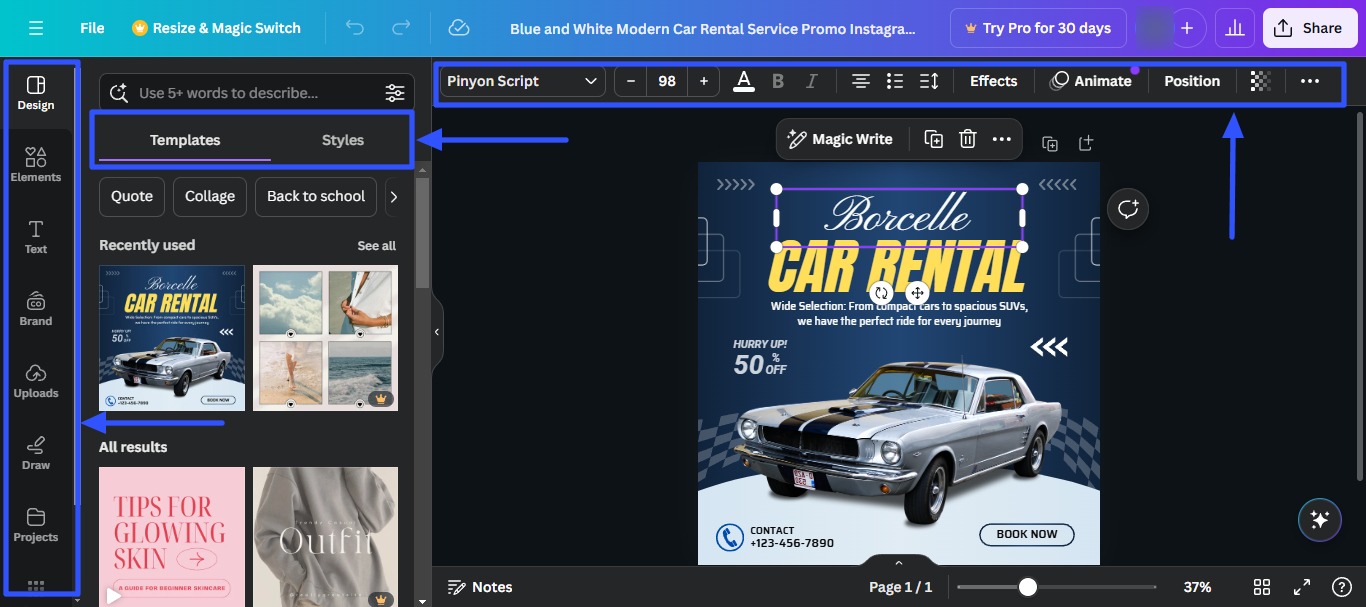Toggle the bulleted list formatting
The width and height of the screenshot is (1366, 607).
point(894,81)
